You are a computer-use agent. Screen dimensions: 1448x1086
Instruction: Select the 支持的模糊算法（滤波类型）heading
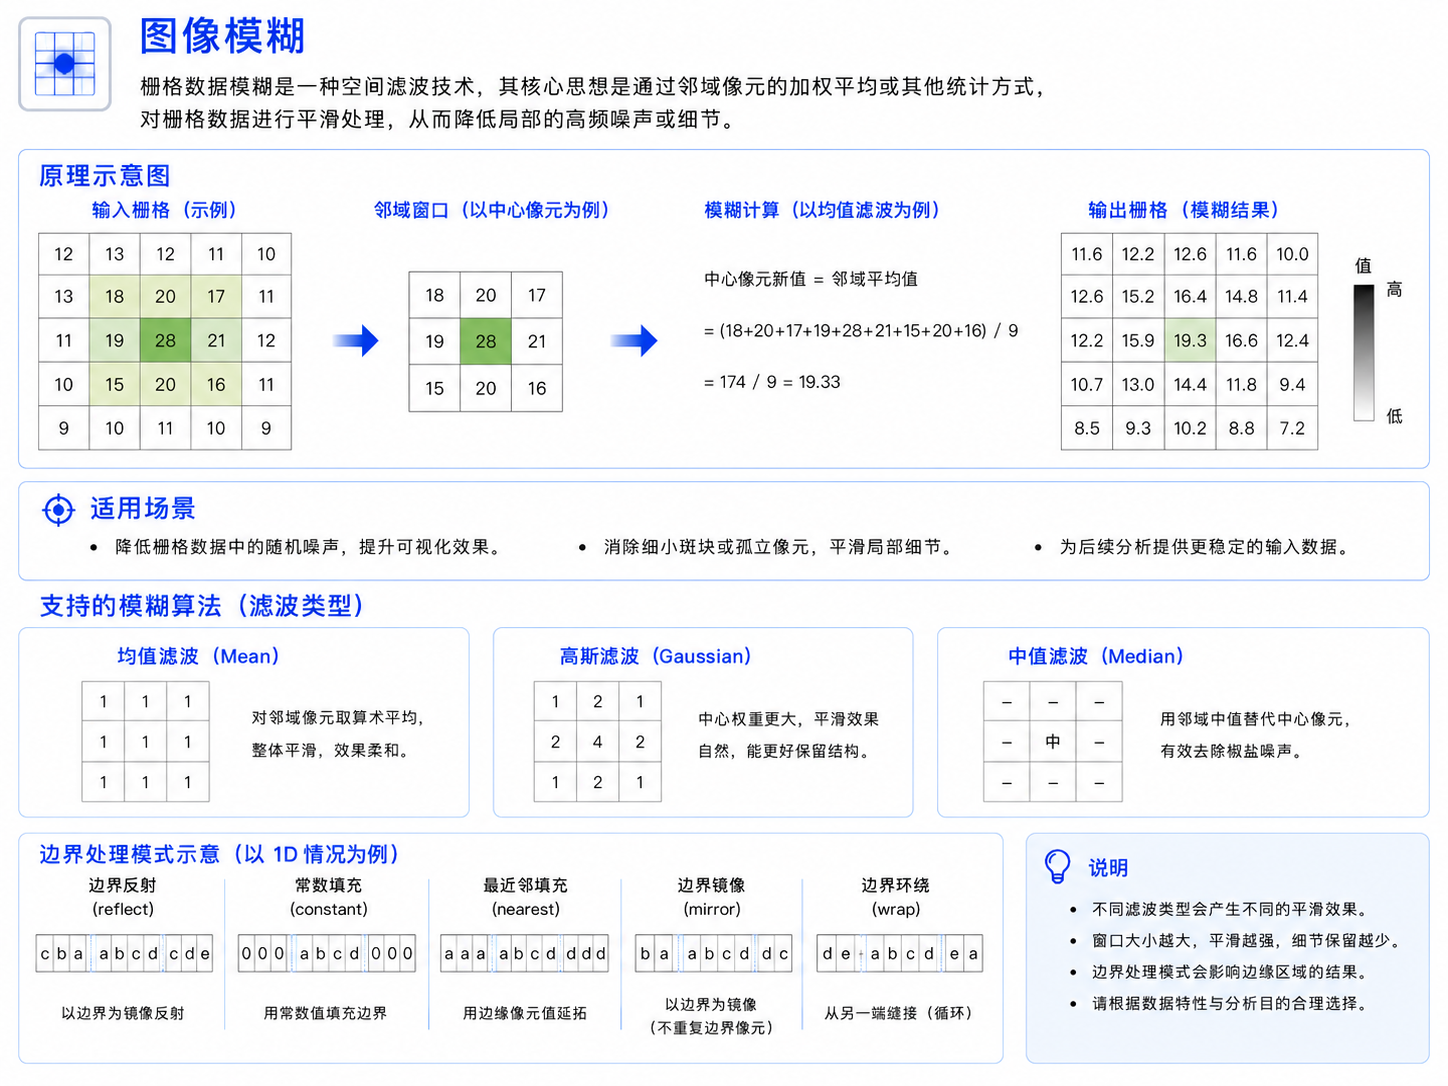click(x=201, y=606)
